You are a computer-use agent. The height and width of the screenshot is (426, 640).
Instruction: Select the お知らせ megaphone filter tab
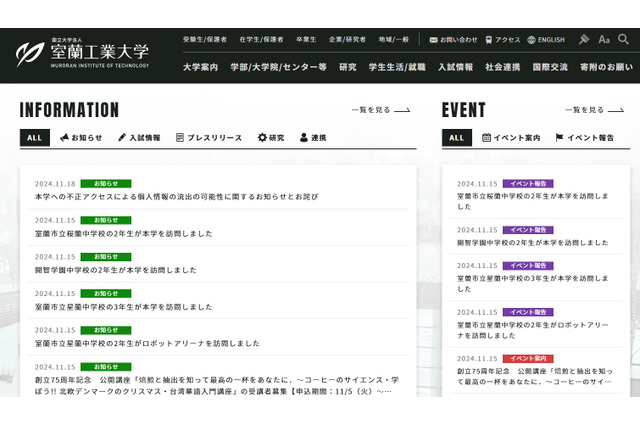(81, 138)
